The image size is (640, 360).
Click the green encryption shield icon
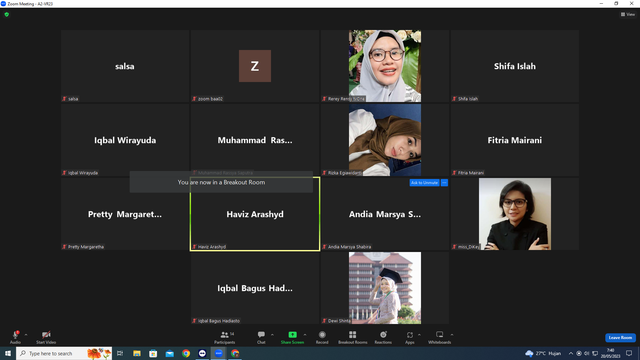pos(7,14)
